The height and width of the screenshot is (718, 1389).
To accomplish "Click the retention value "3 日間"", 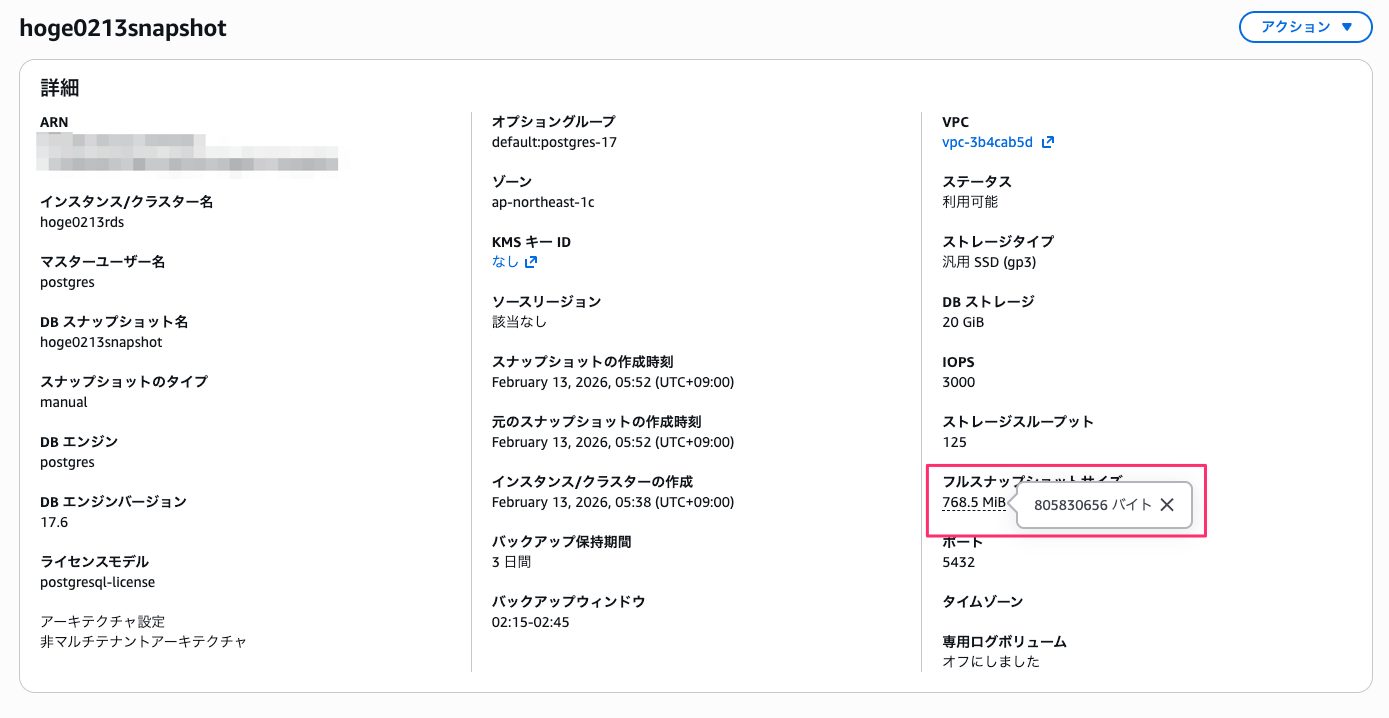I will [511, 562].
